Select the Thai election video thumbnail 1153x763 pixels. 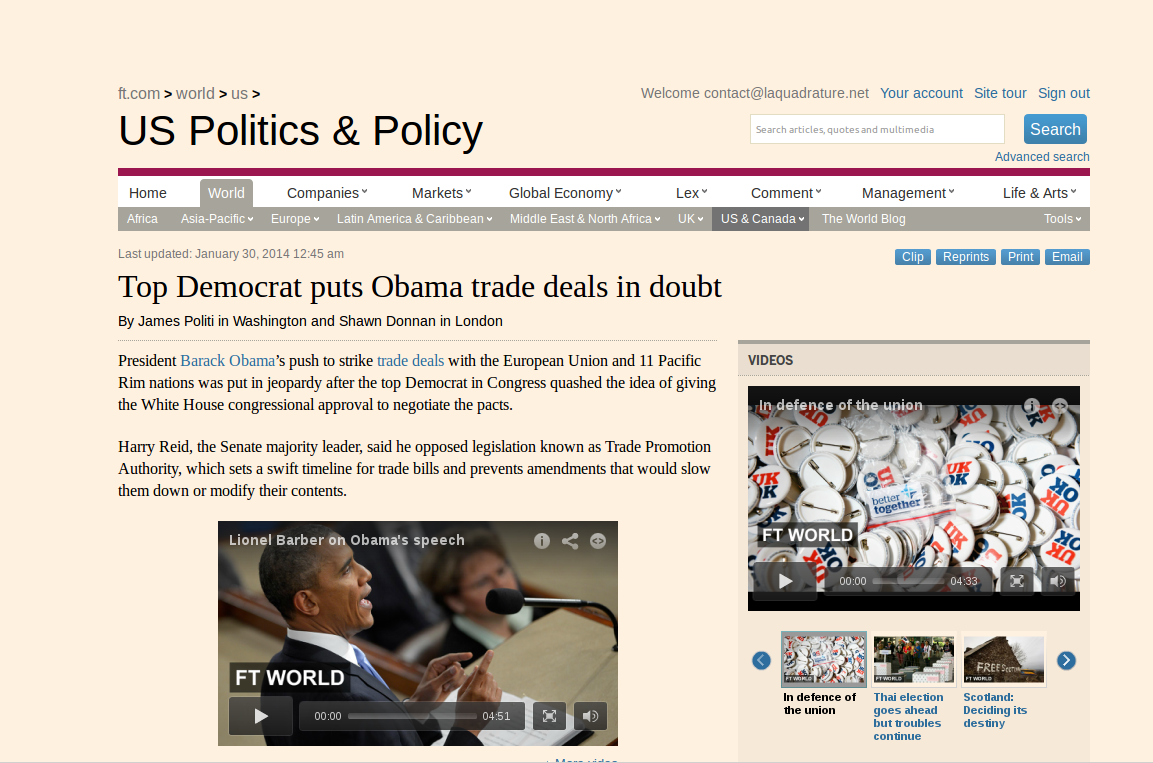[x=914, y=659]
